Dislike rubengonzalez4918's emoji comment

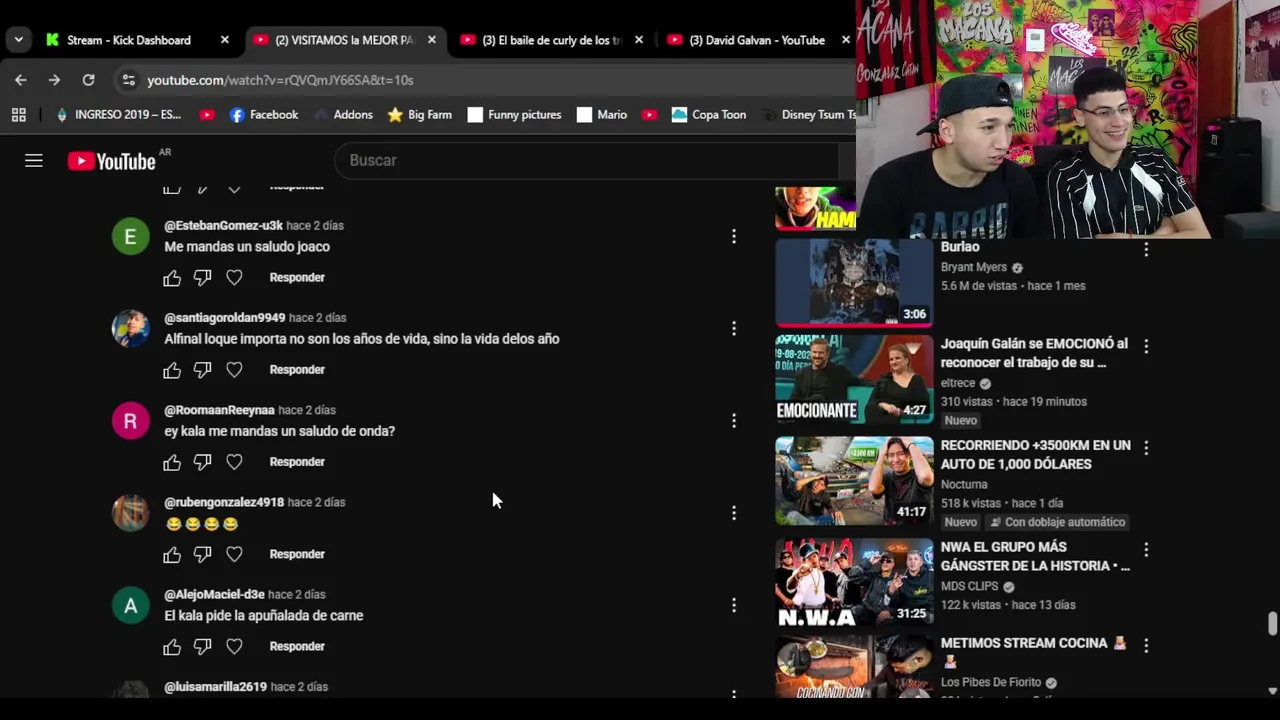[202, 554]
